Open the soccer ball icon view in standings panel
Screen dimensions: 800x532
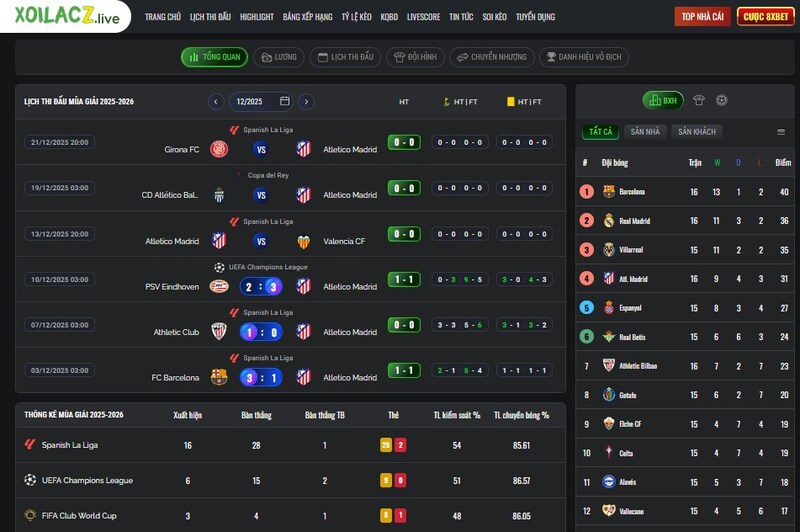point(721,100)
